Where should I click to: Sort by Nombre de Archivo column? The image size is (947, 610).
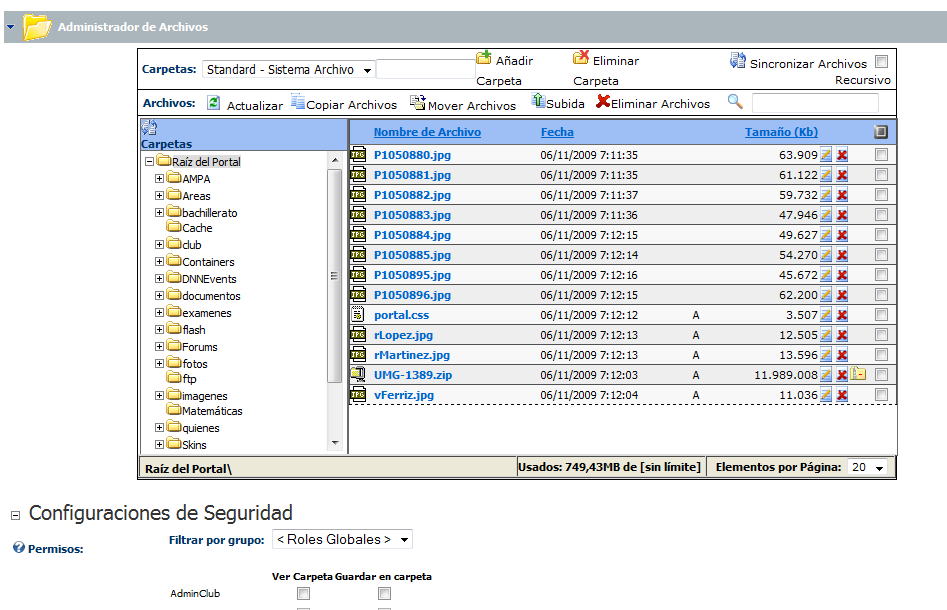point(427,132)
